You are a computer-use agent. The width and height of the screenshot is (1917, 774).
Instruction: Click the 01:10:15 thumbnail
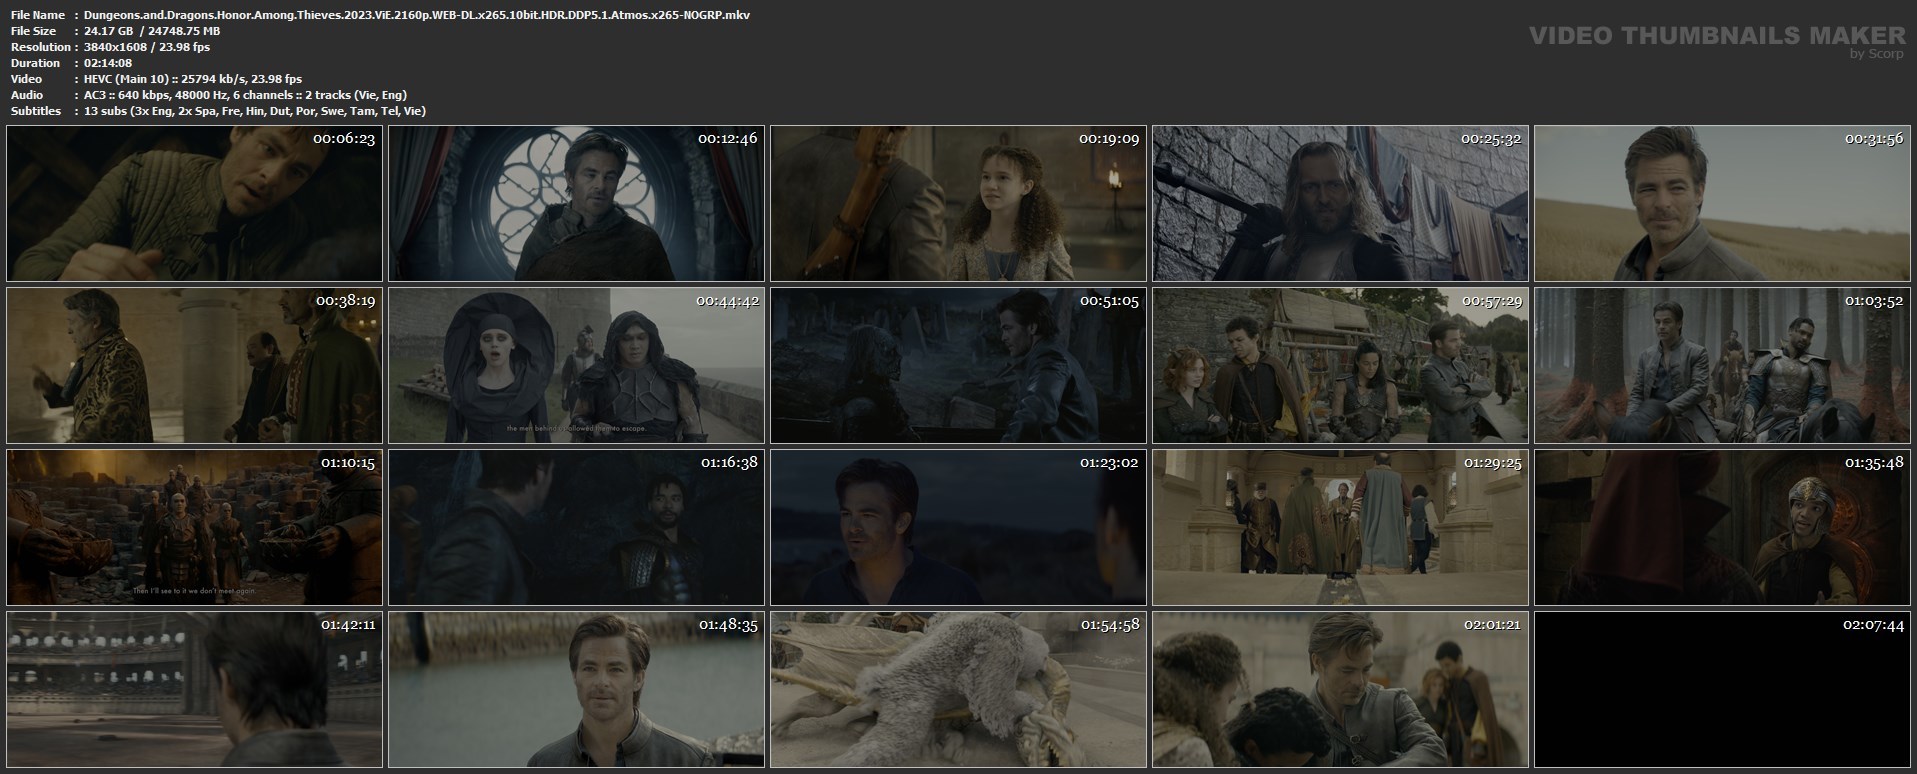(x=194, y=527)
